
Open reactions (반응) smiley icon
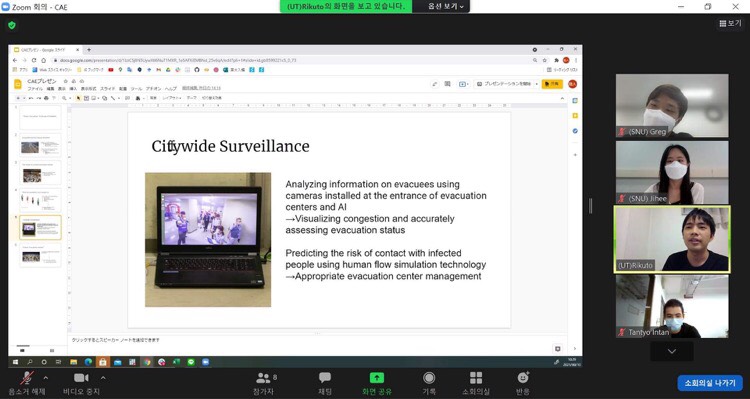[x=523, y=378]
